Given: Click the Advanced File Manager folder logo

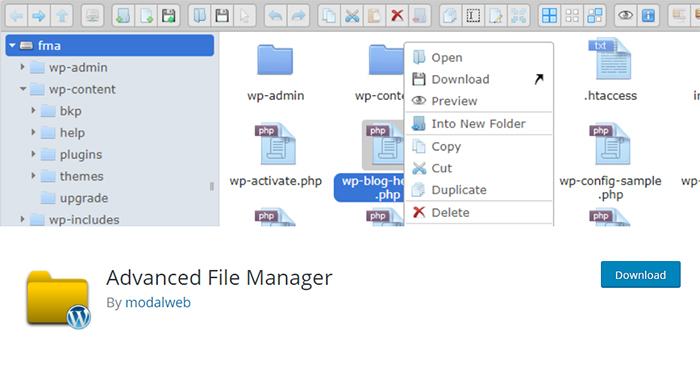Looking at the screenshot, I should (x=58, y=300).
